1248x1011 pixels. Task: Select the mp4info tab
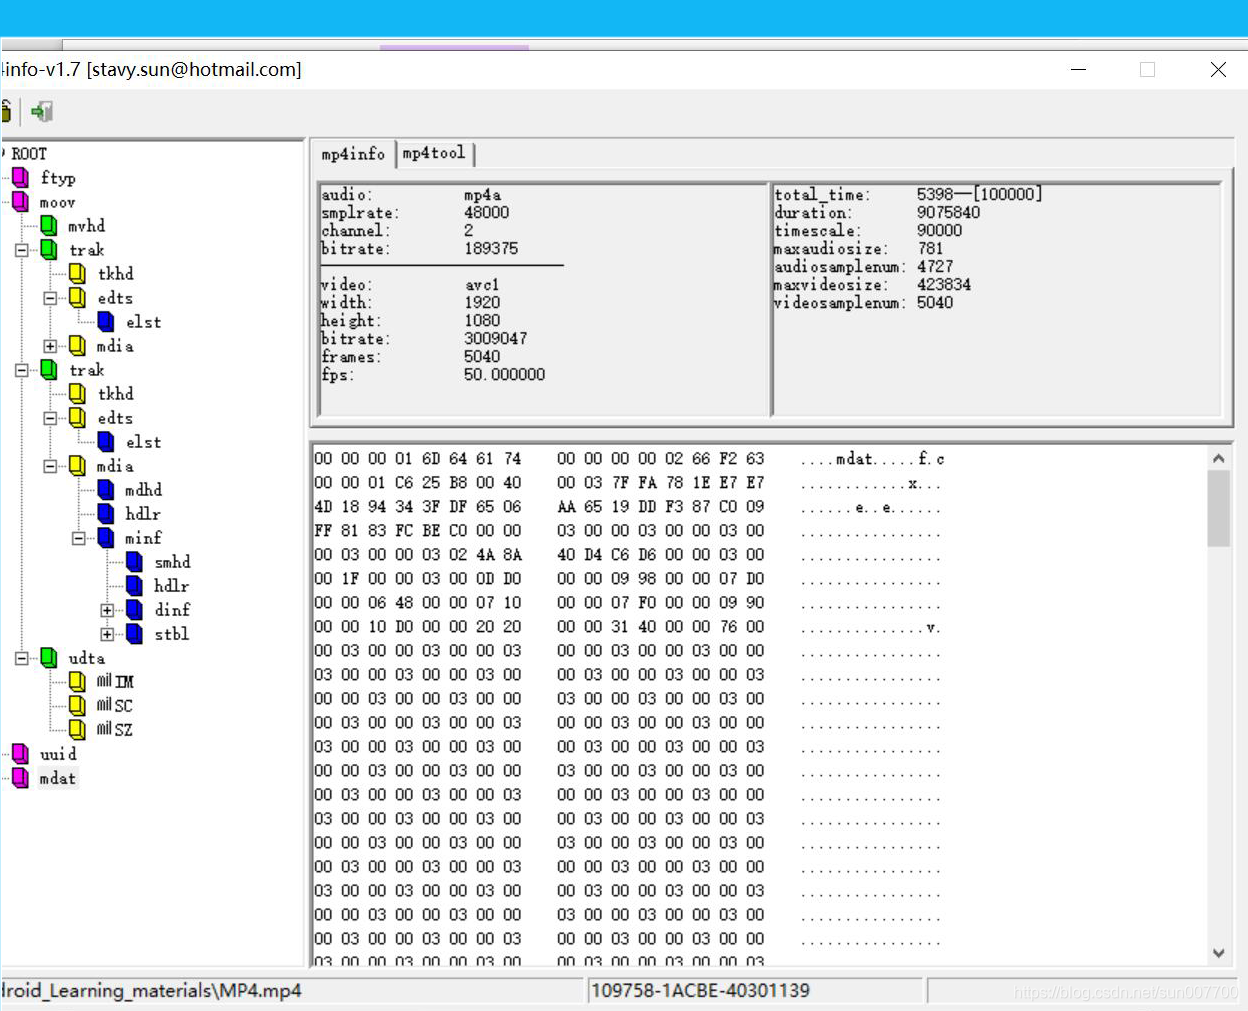(352, 154)
